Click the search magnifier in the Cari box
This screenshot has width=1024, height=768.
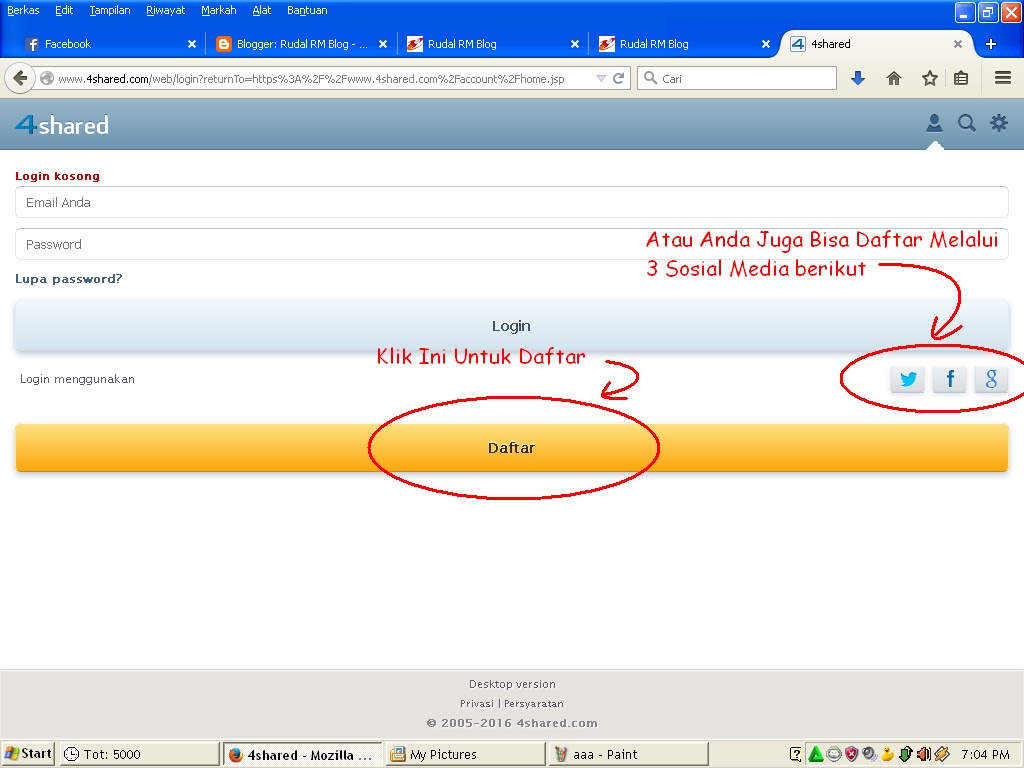650,78
